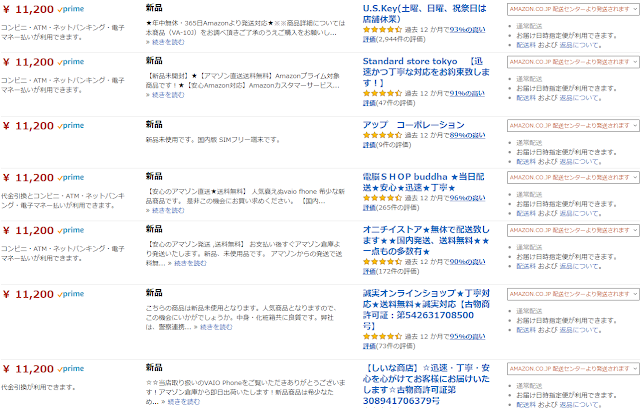Viewport: 640px width, 408px height.
Task: Click star rating of Standard store tokyo
Action: (x=382, y=93)
